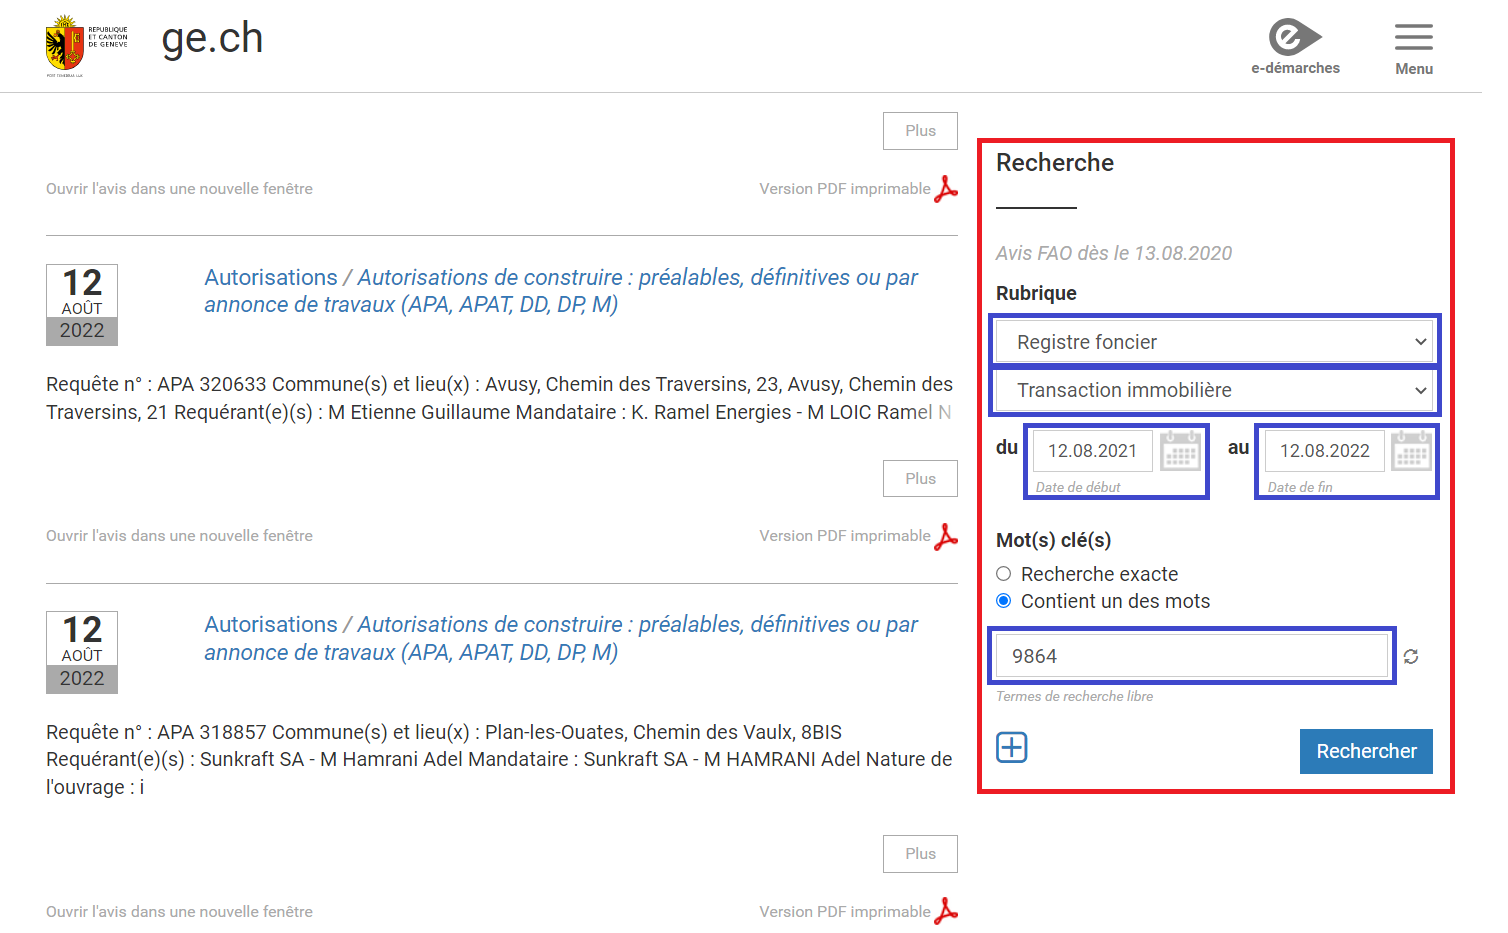The height and width of the screenshot is (933, 1508).
Task: Click the keyword field containing 9864
Action: point(1192,656)
